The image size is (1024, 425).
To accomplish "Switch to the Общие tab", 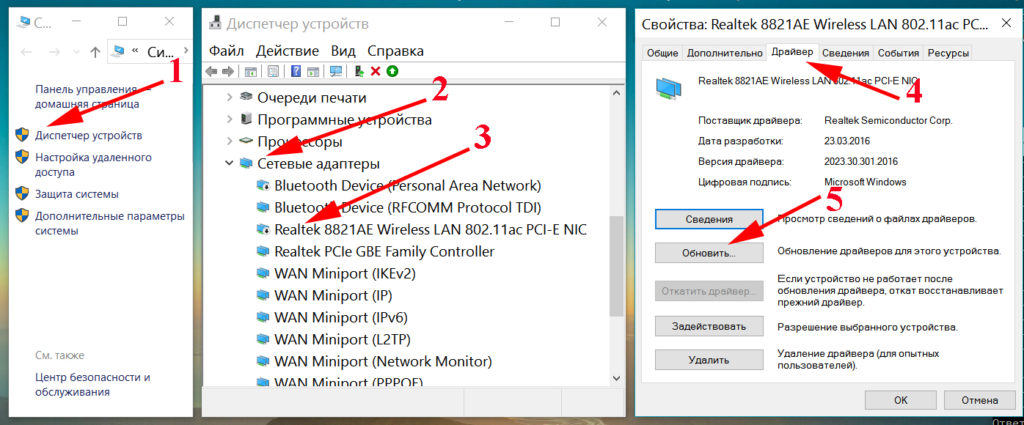I will click(662, 54).
